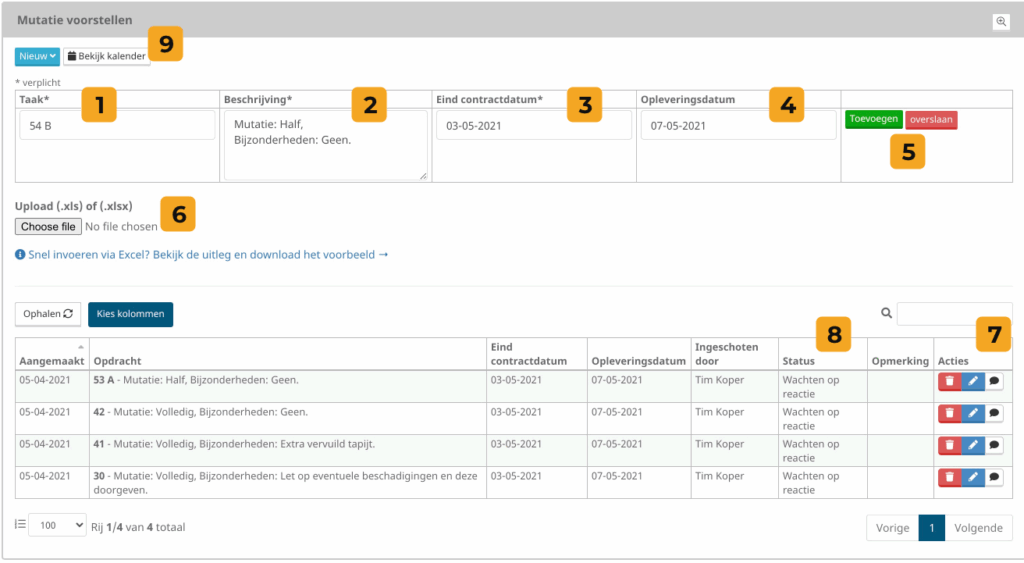
Task: Go to Volgende page
Action: coord(978,528)
